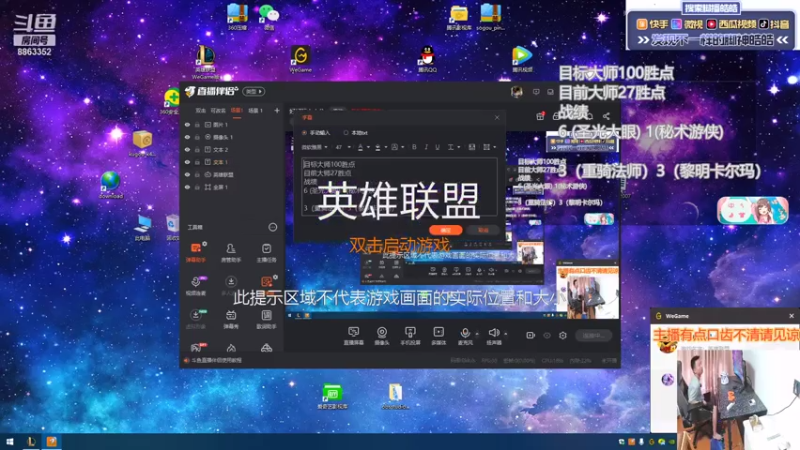The height and width of the screenshot is (450, 800).
Task: Open the gift box icon with red dot
Action: tap(540, 116)
